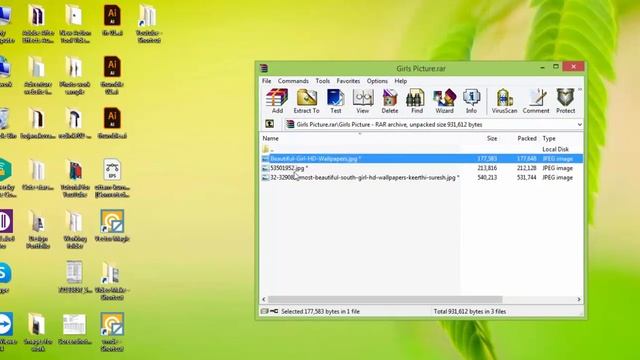Start VirusScan from the toolbar
Screen dimensions: 640x360
[504, 101]
